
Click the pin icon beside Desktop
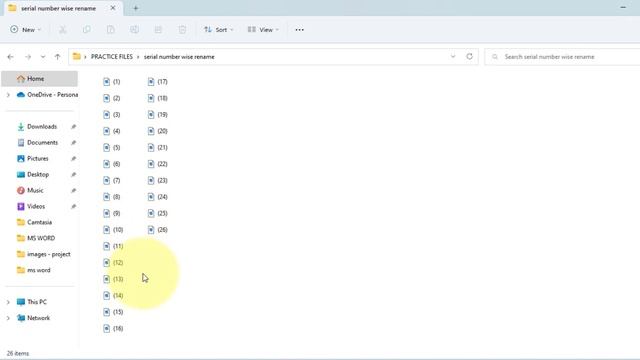coord(73,175)
